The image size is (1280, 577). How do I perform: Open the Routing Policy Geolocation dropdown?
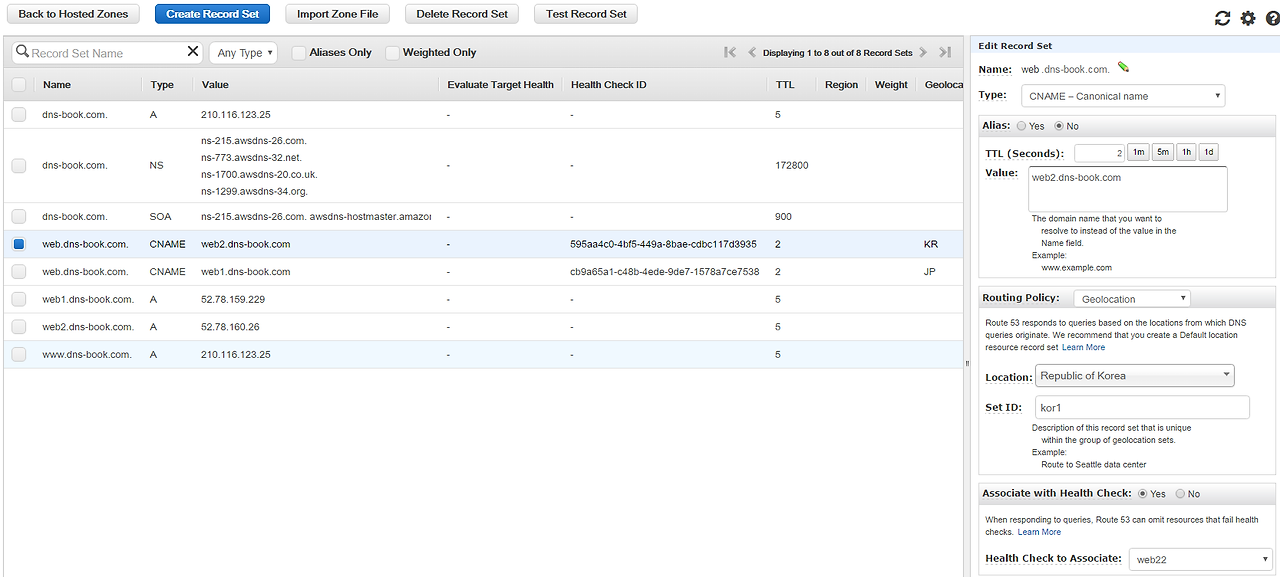[1132, 299]
